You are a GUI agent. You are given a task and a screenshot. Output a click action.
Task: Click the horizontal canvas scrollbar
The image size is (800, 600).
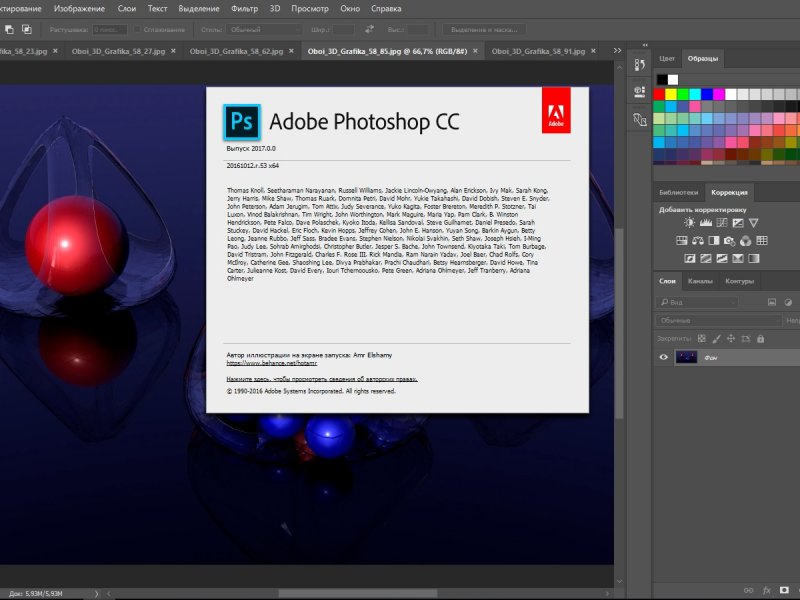click(358, 594)
